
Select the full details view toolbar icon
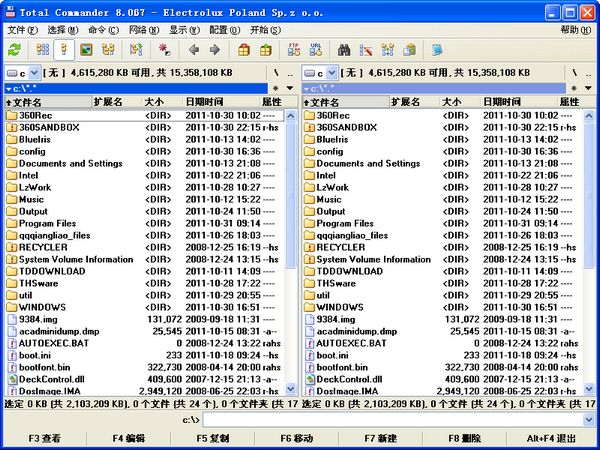pyautogui.click(x=64, y=50)
